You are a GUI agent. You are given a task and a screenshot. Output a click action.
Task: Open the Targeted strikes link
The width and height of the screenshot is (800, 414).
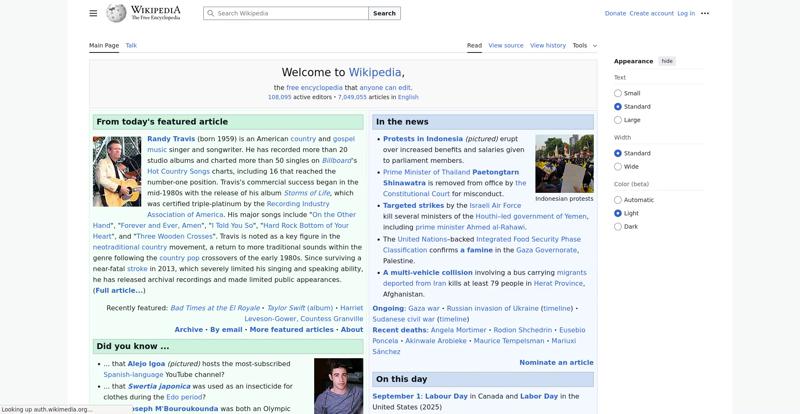point(413,205)
